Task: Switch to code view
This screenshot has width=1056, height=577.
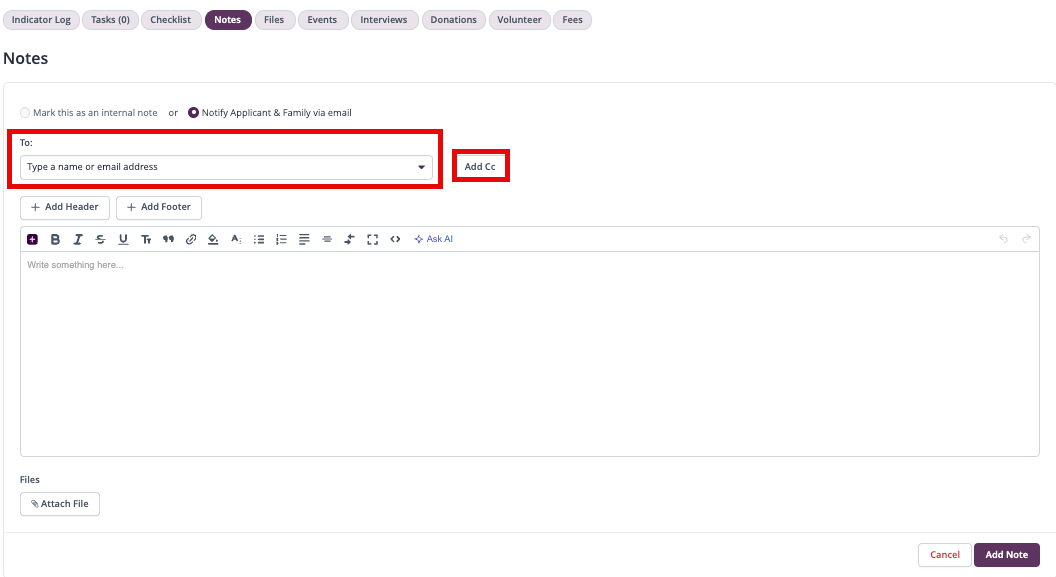Action: (395, 239)
